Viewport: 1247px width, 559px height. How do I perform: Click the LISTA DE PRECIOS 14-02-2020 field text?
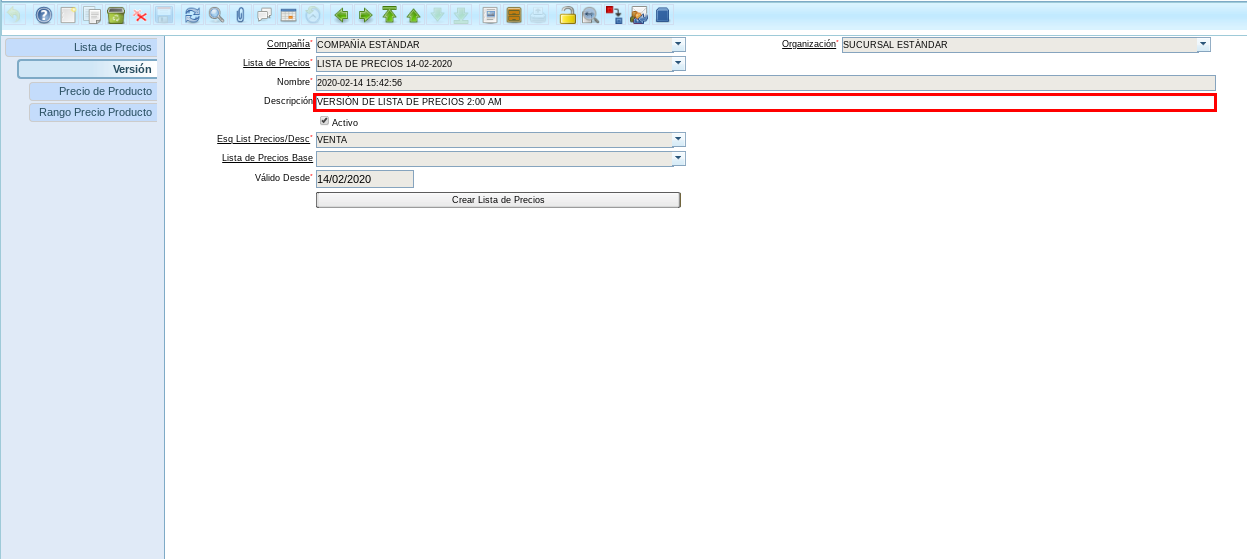384,64
